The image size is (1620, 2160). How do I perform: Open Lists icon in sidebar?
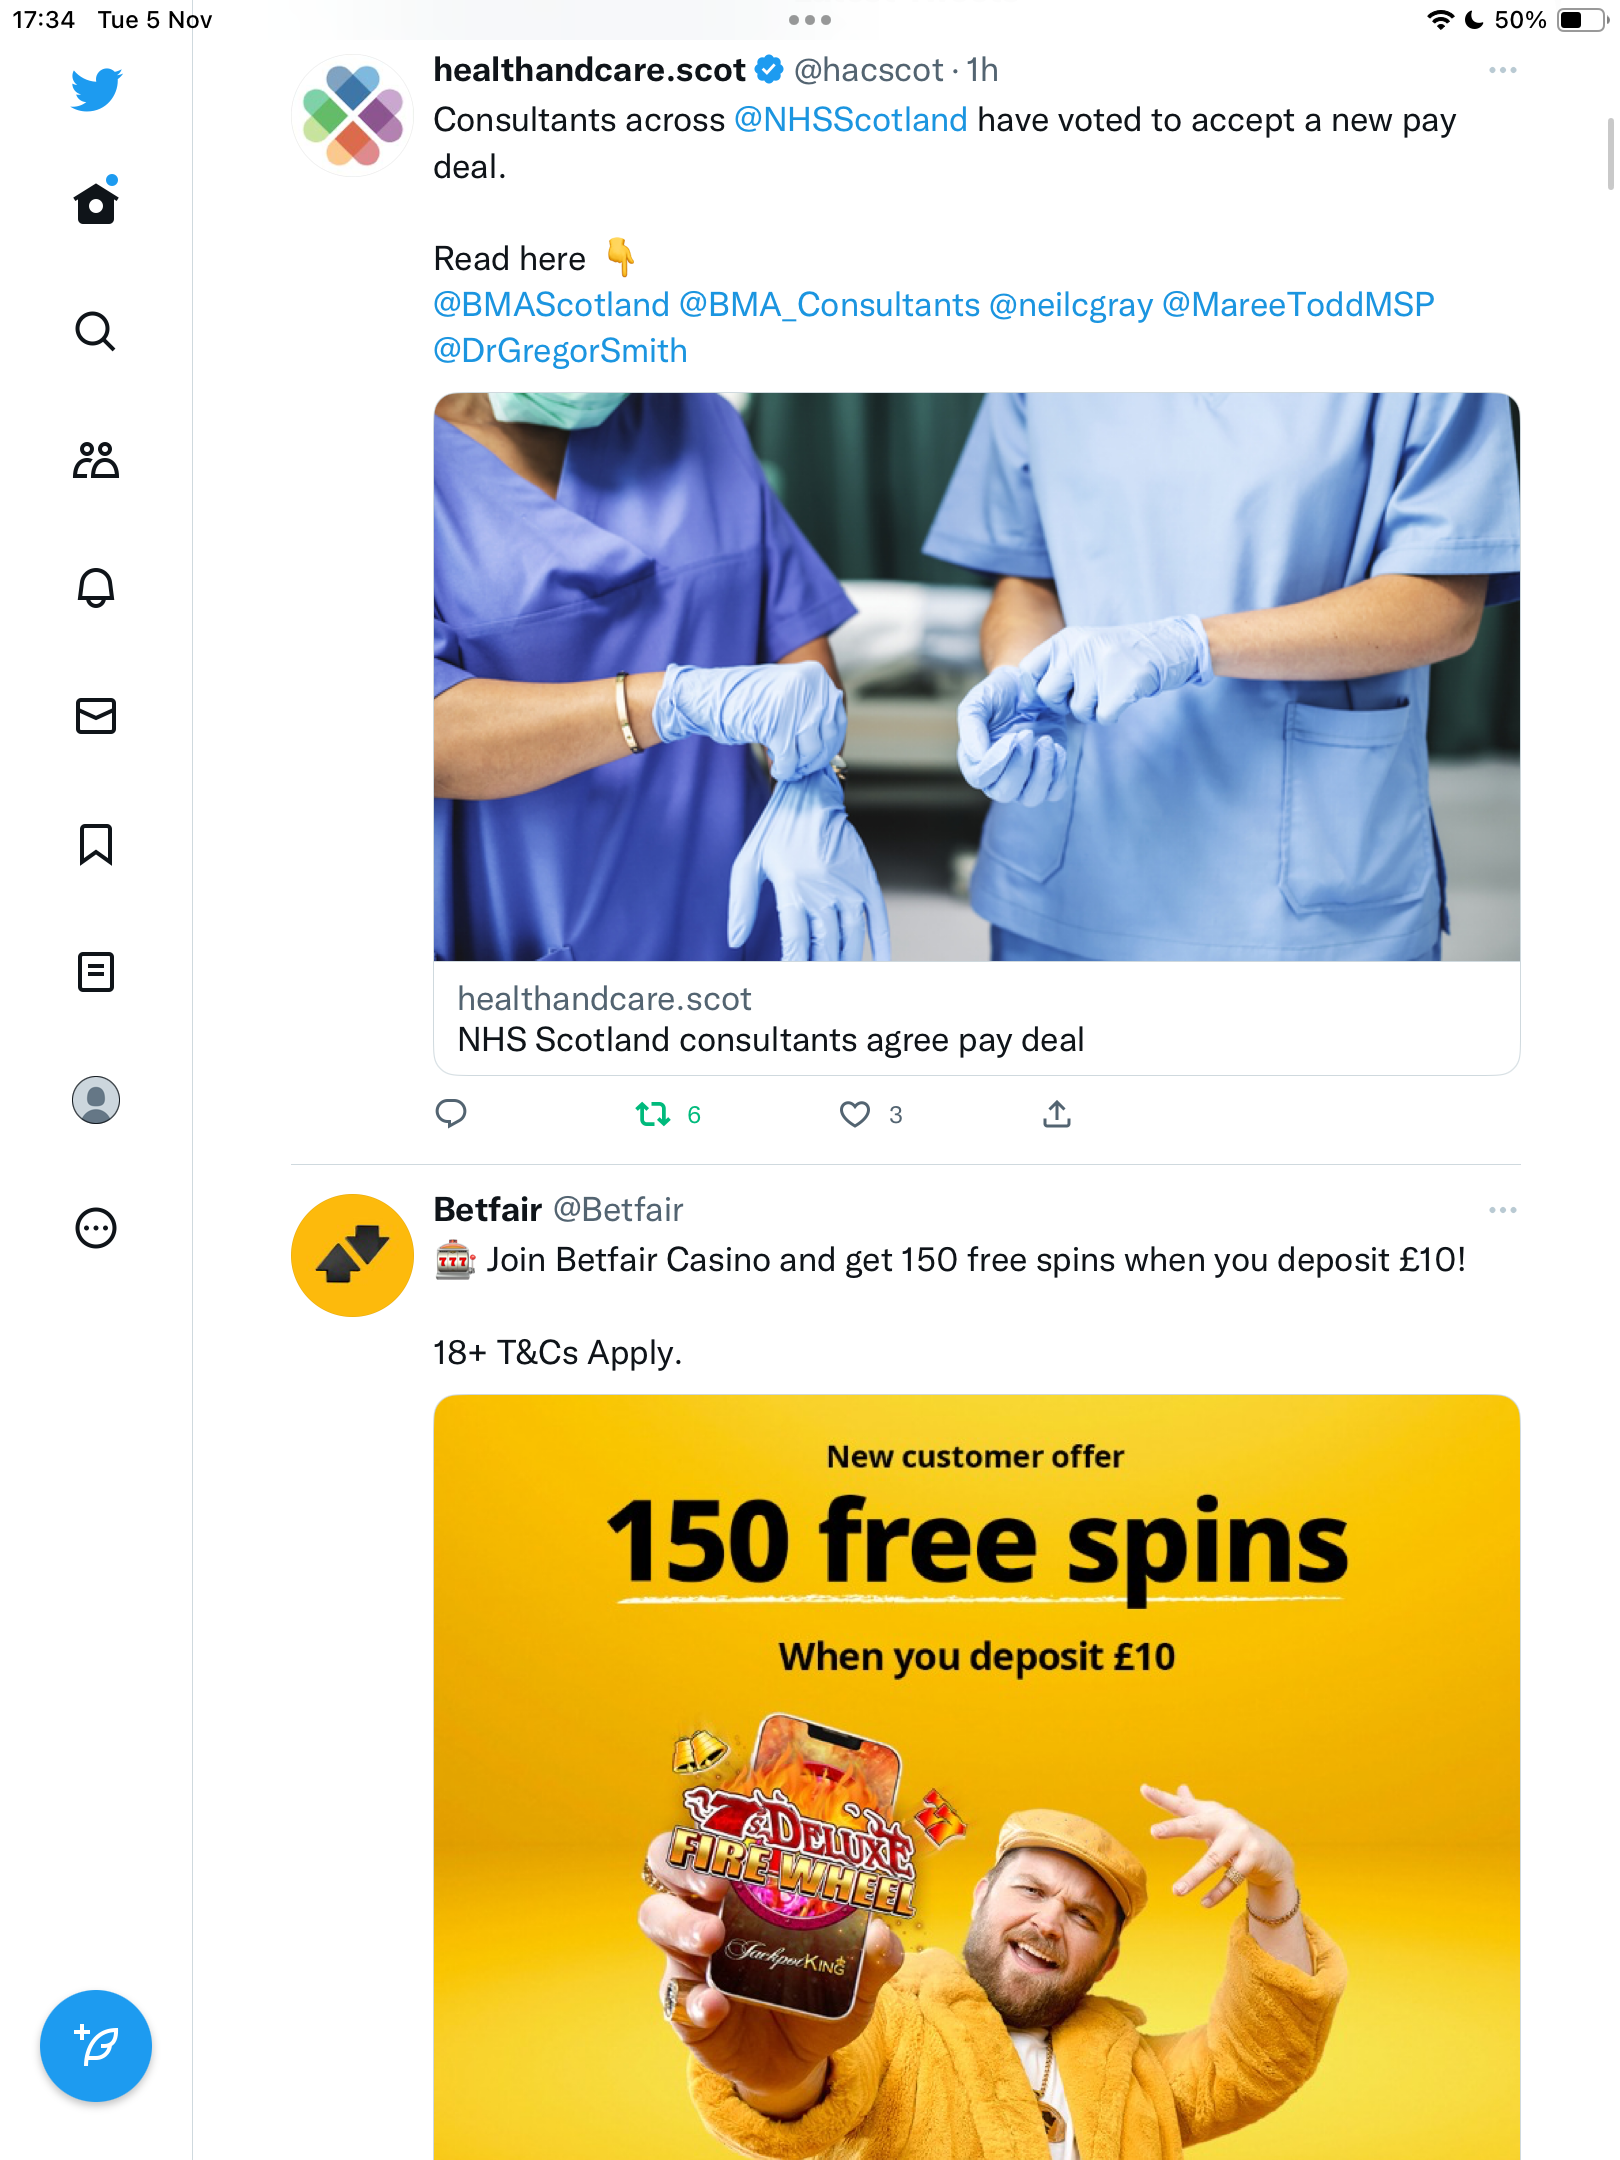[x=96, y=972]
